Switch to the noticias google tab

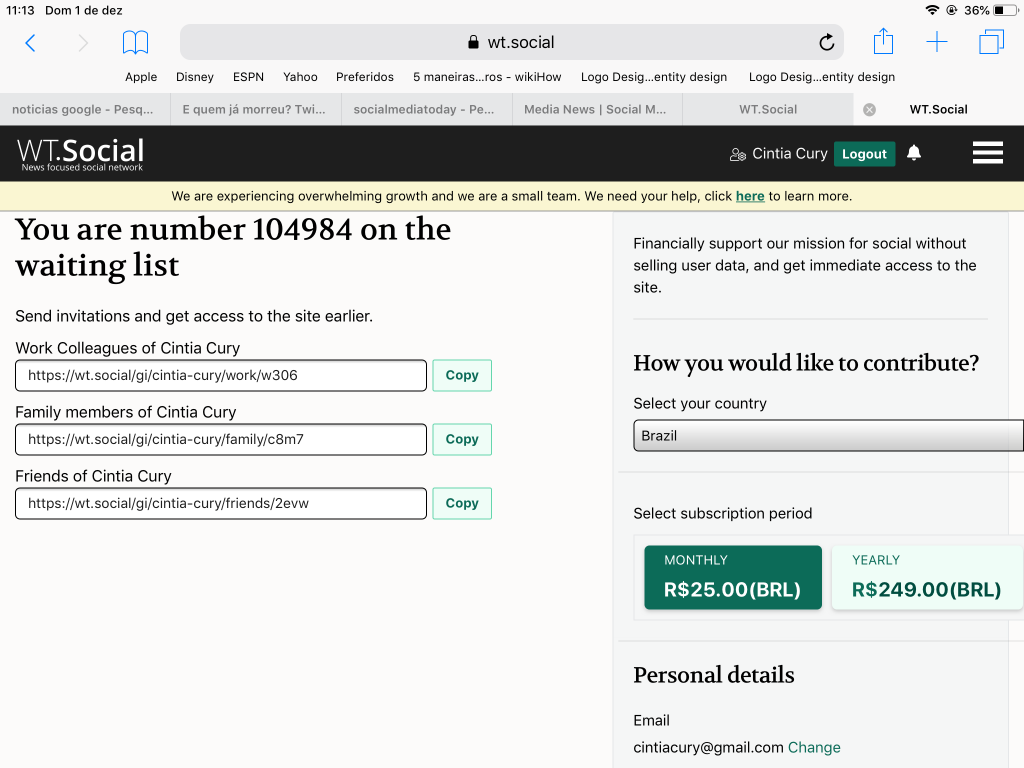pos(85,110)
